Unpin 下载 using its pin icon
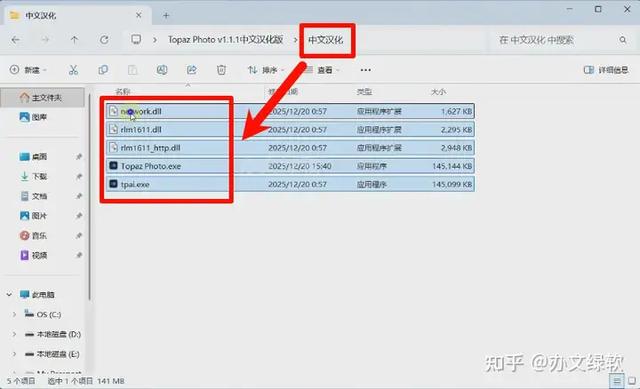The width and height of the screenshot is (640, 389). click(x=79, y=176)
